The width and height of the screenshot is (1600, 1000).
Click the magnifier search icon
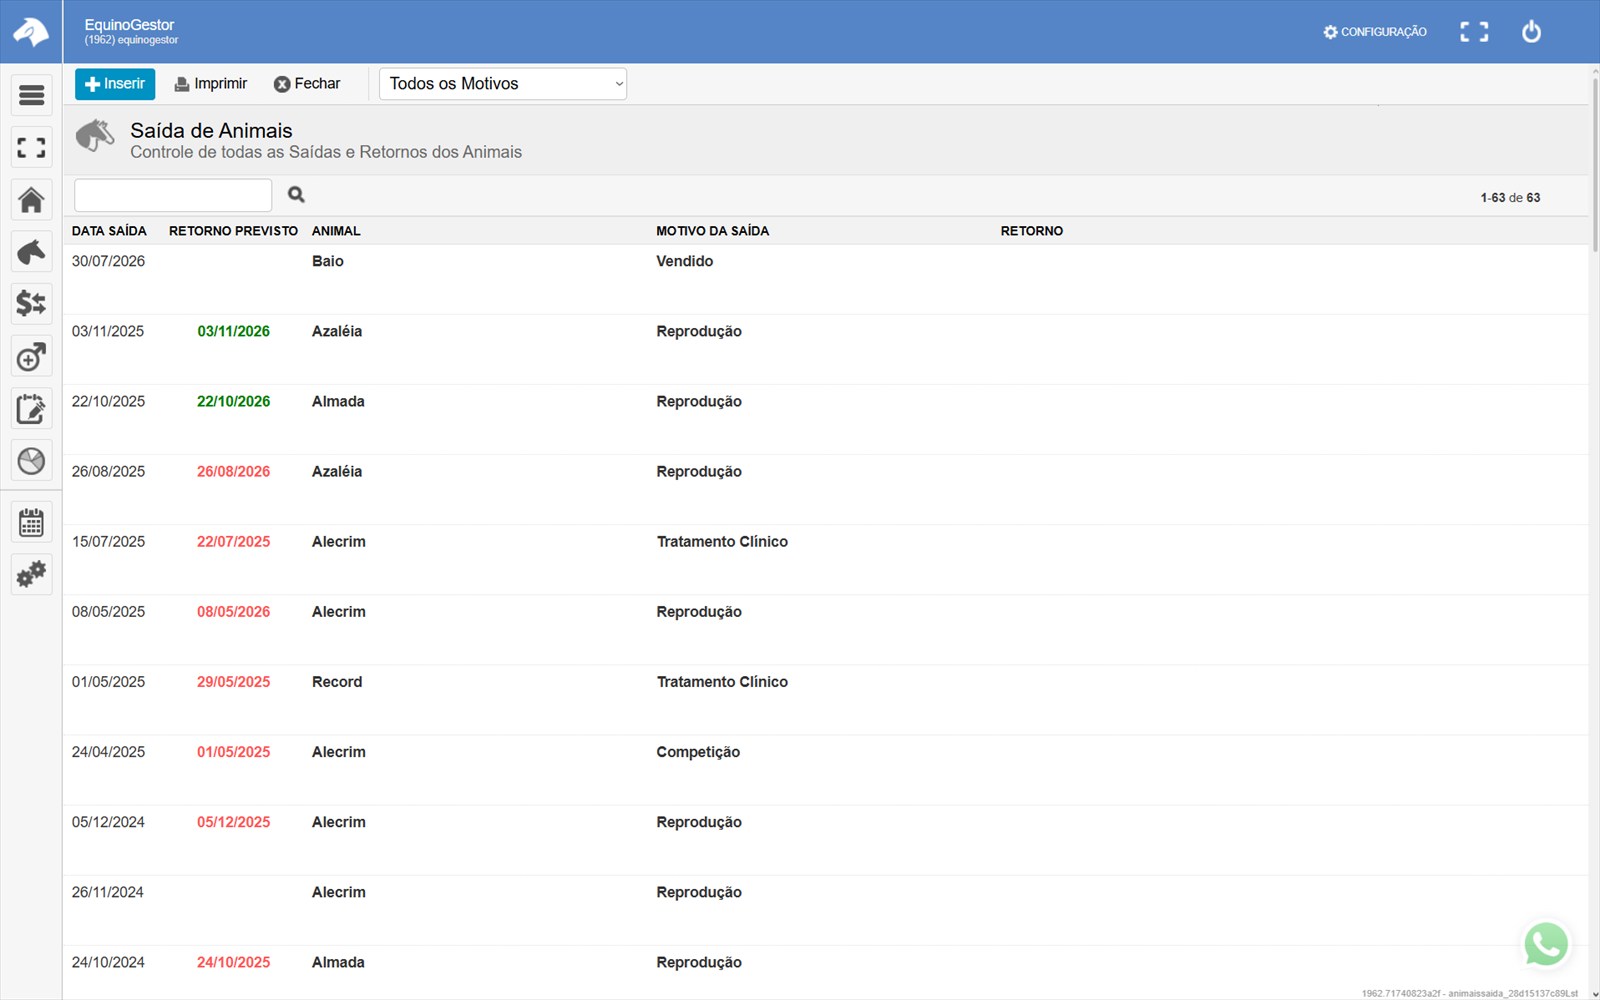pyautogui.click(x=296, y=195)
